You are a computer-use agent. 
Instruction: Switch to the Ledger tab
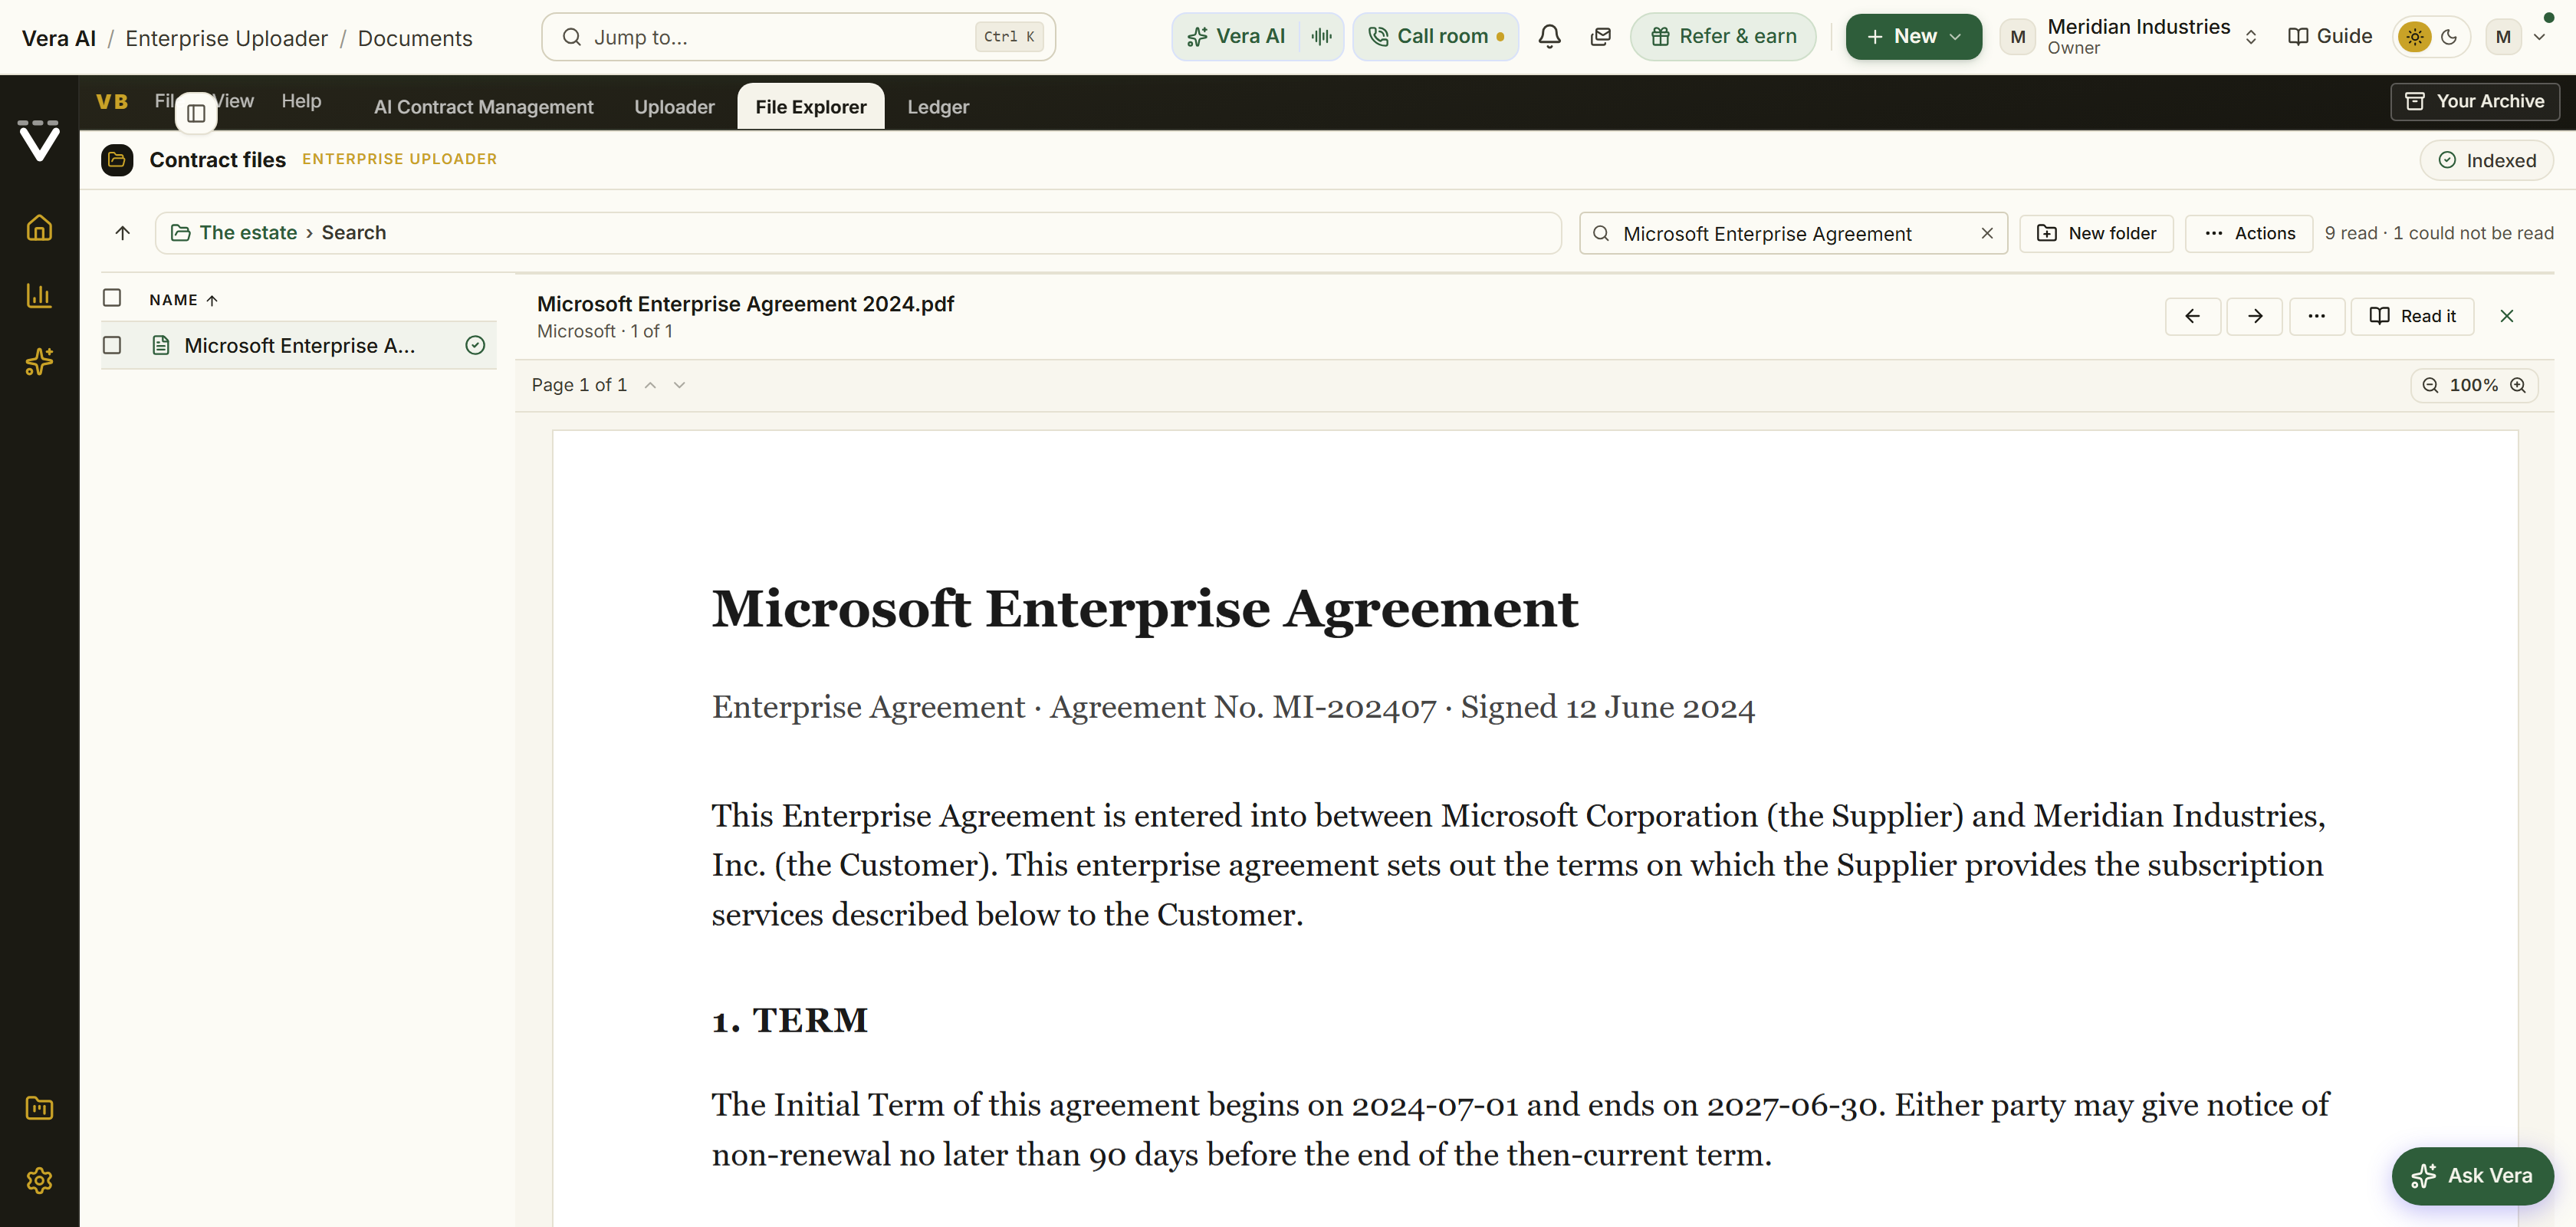(x=938, y=107)
